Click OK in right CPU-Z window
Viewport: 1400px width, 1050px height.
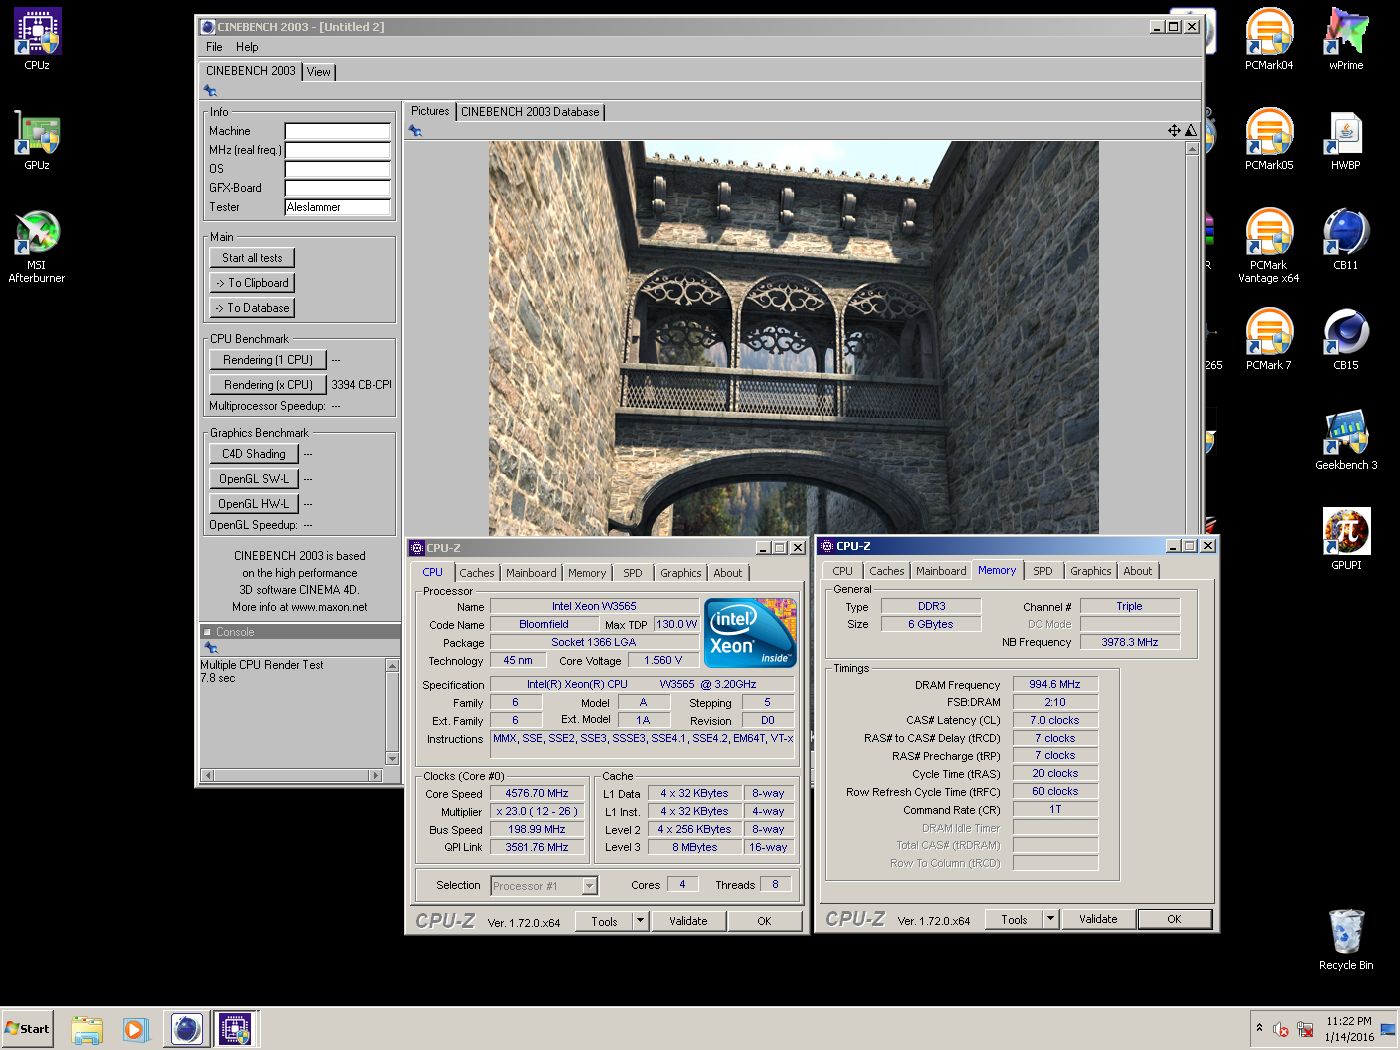click(x=1174, y=919)
